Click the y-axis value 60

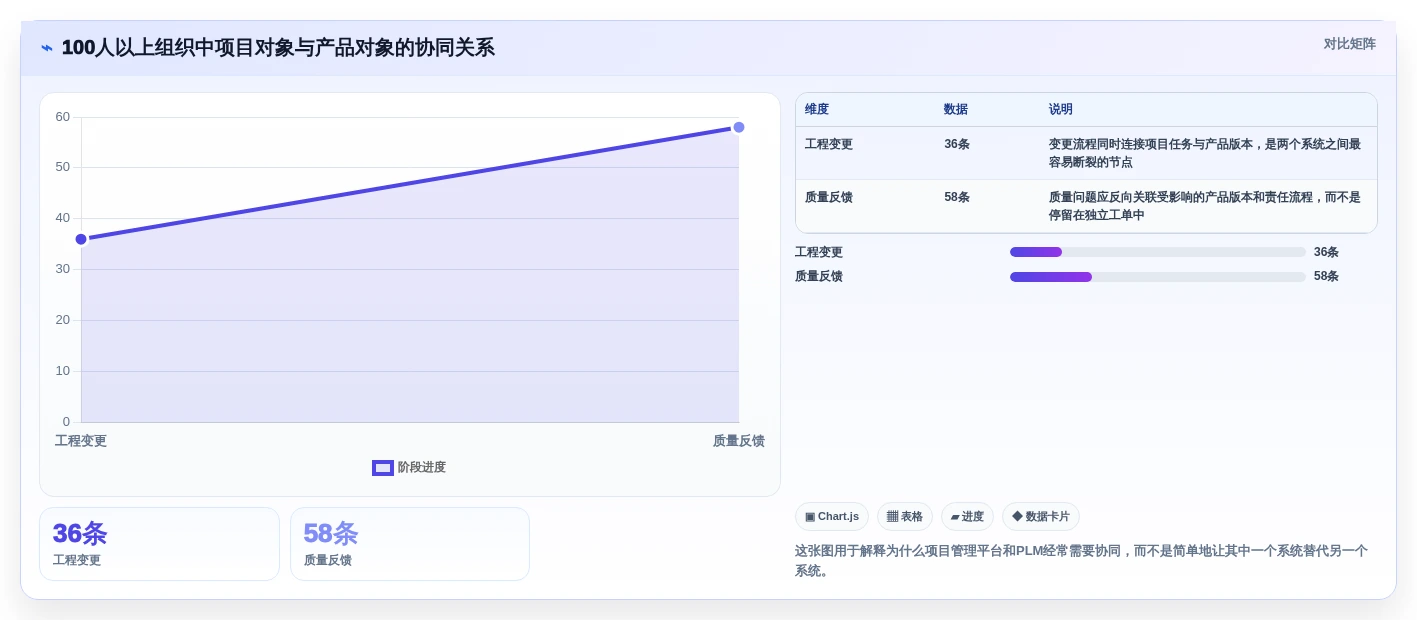coord(63,117)
